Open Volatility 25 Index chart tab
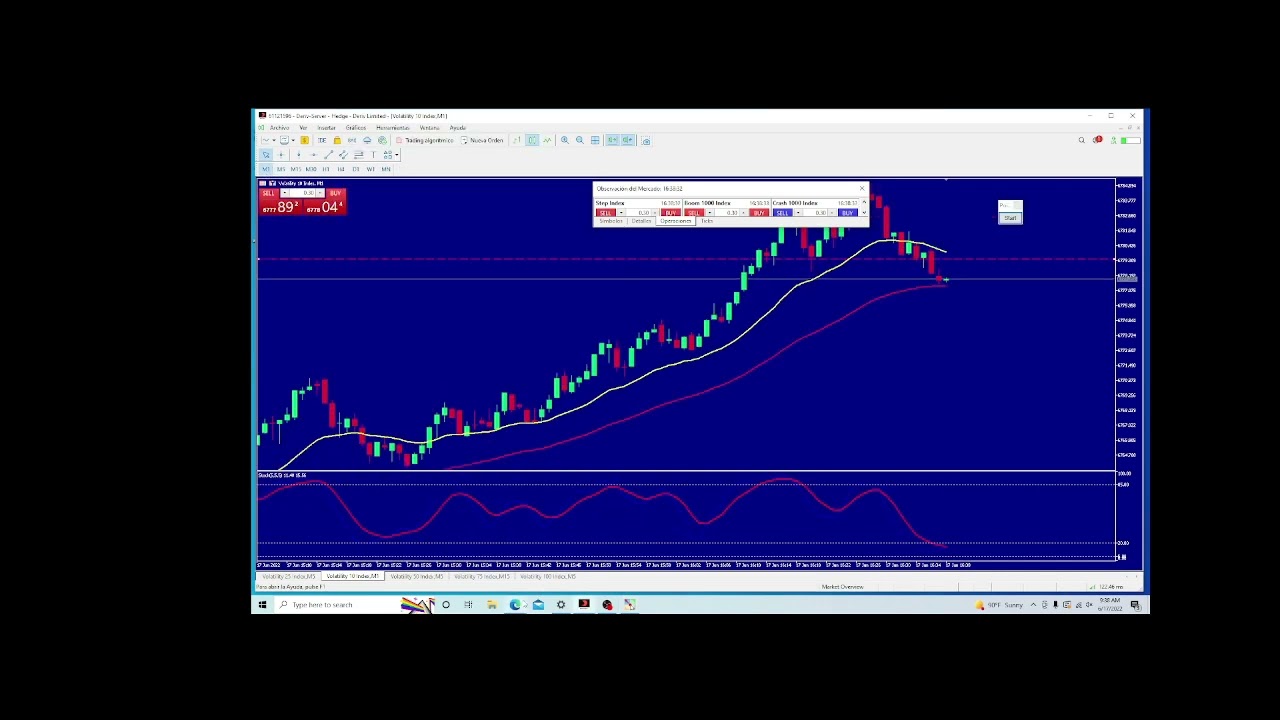Screen dimensions: 1280x720 pos(289,576)
